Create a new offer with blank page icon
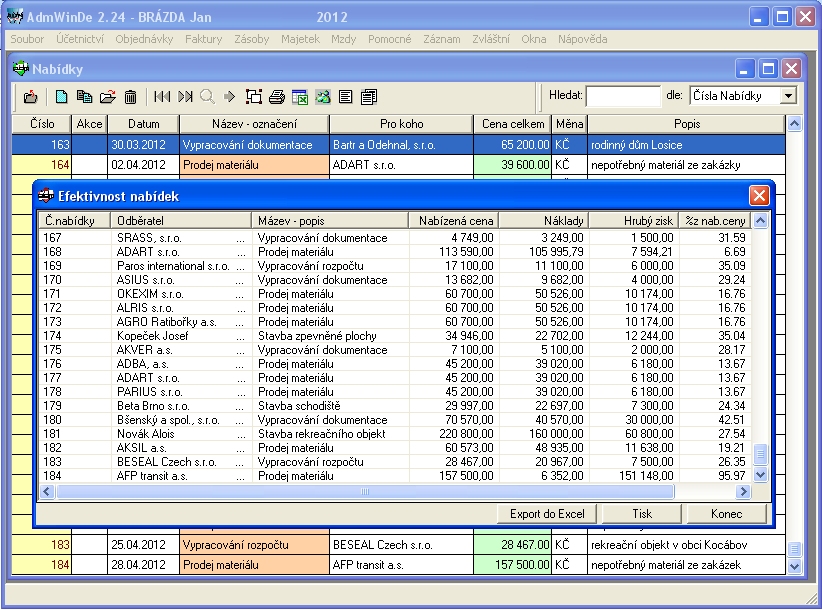The height and width of the screenshot is (610, 822). pos(61,97)
